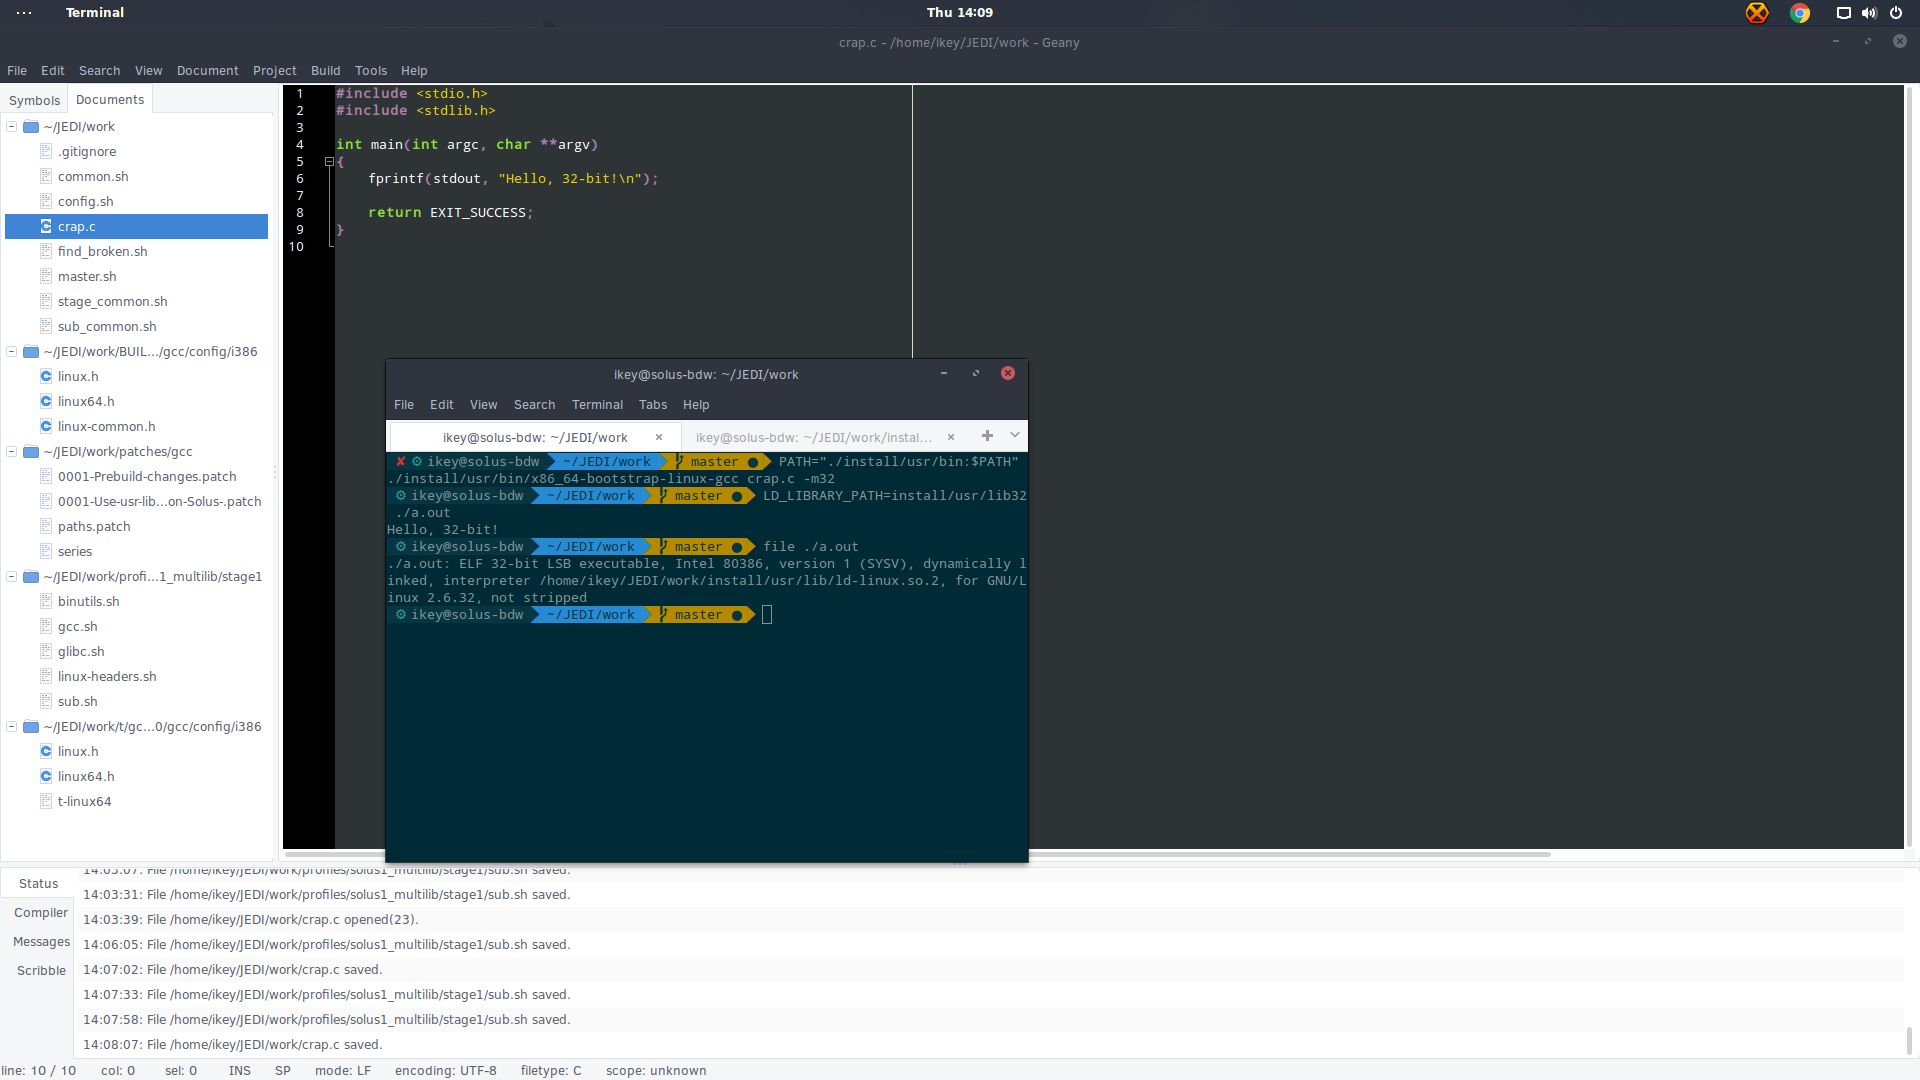Image resolution: width=1920 pixels, height=1080 pixels.
Task: Open Geany Search menu
Action: point(99,71)
